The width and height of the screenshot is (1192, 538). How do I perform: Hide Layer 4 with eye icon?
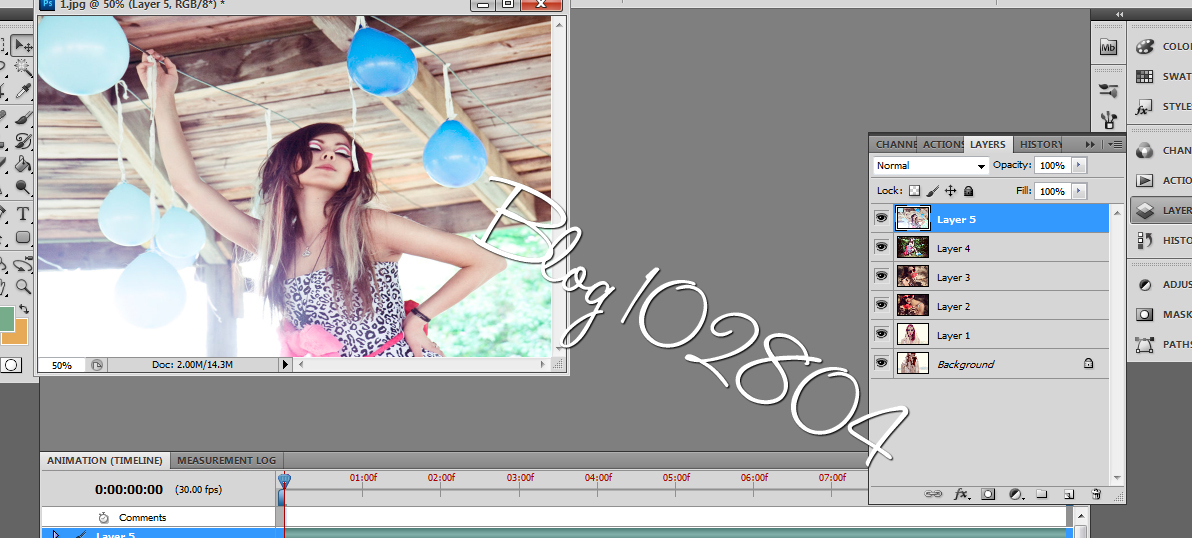[x=882, y=248]
